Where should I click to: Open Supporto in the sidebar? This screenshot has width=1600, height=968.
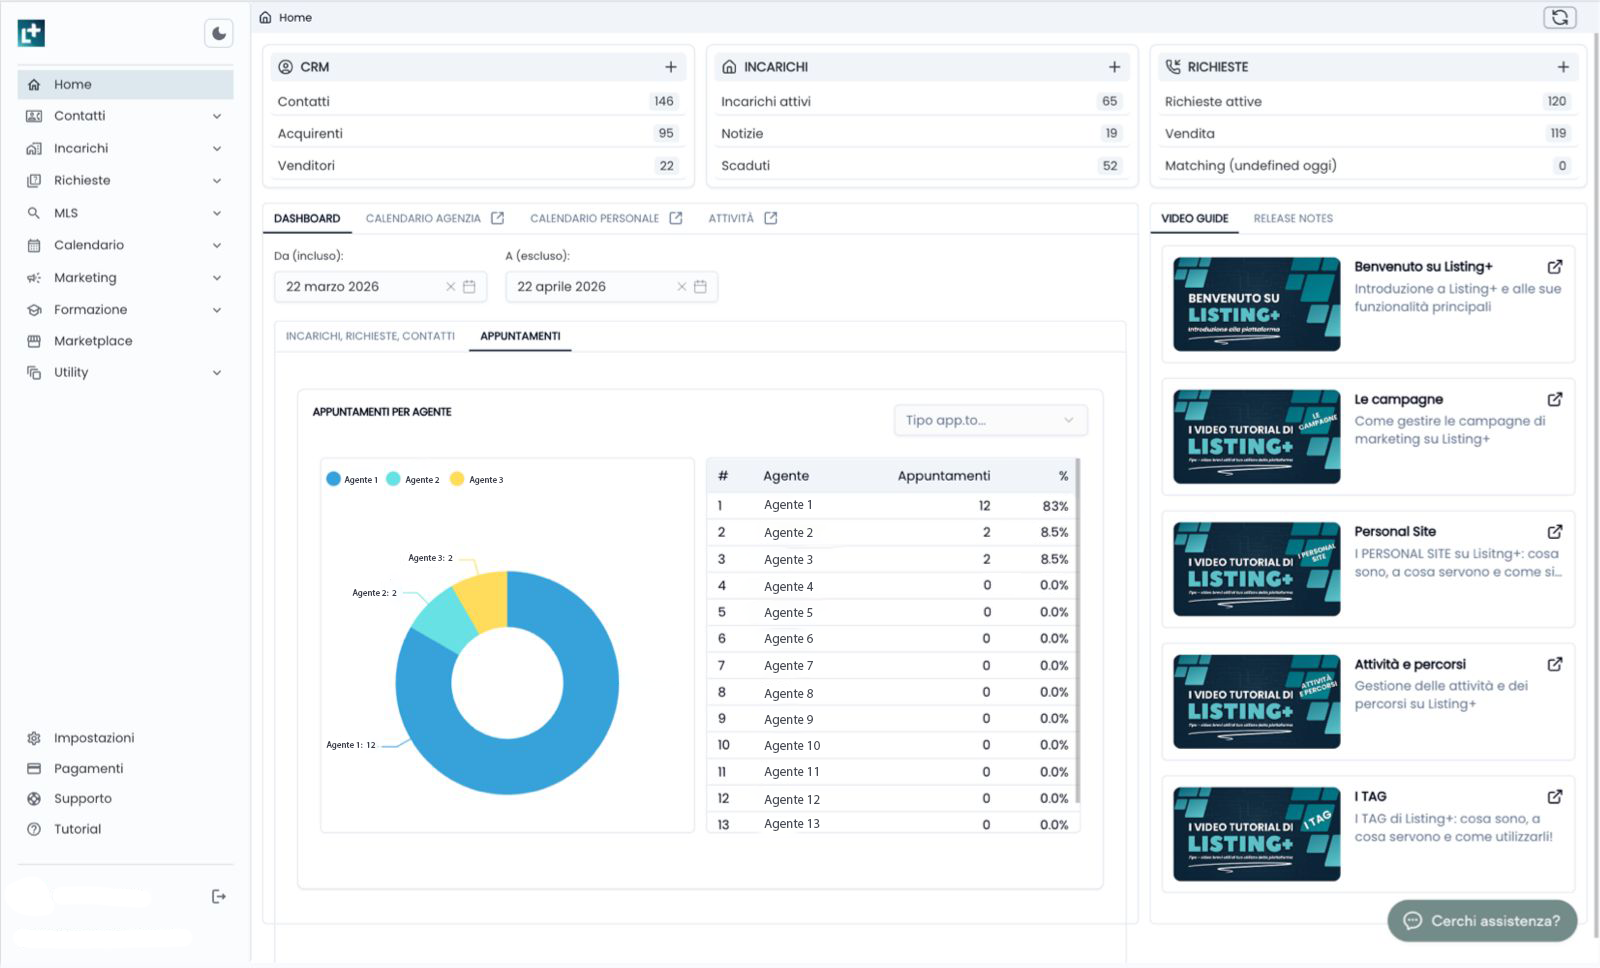[x=82, y=799]
